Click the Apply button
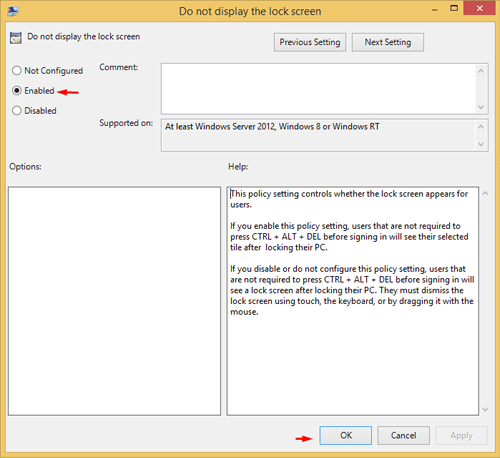Image resolution: width=500 pixels, height=458 pixels. [461, 435]
